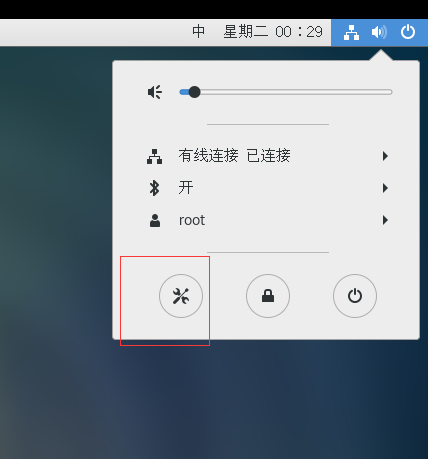Click the volume slider handle knob
Viewport: 428px width, 459px height.
coord(194,92)
